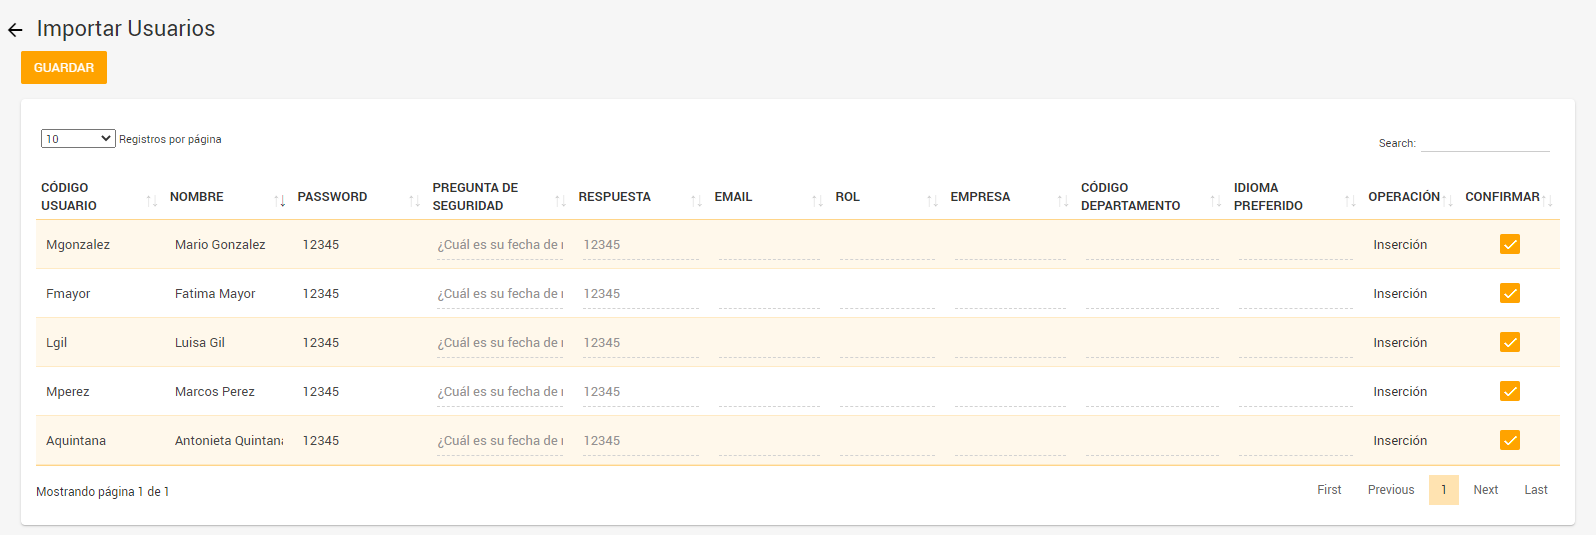Sort by the EMAIL column
Viewport: 1596px width, 535px height.
(770, 197)
